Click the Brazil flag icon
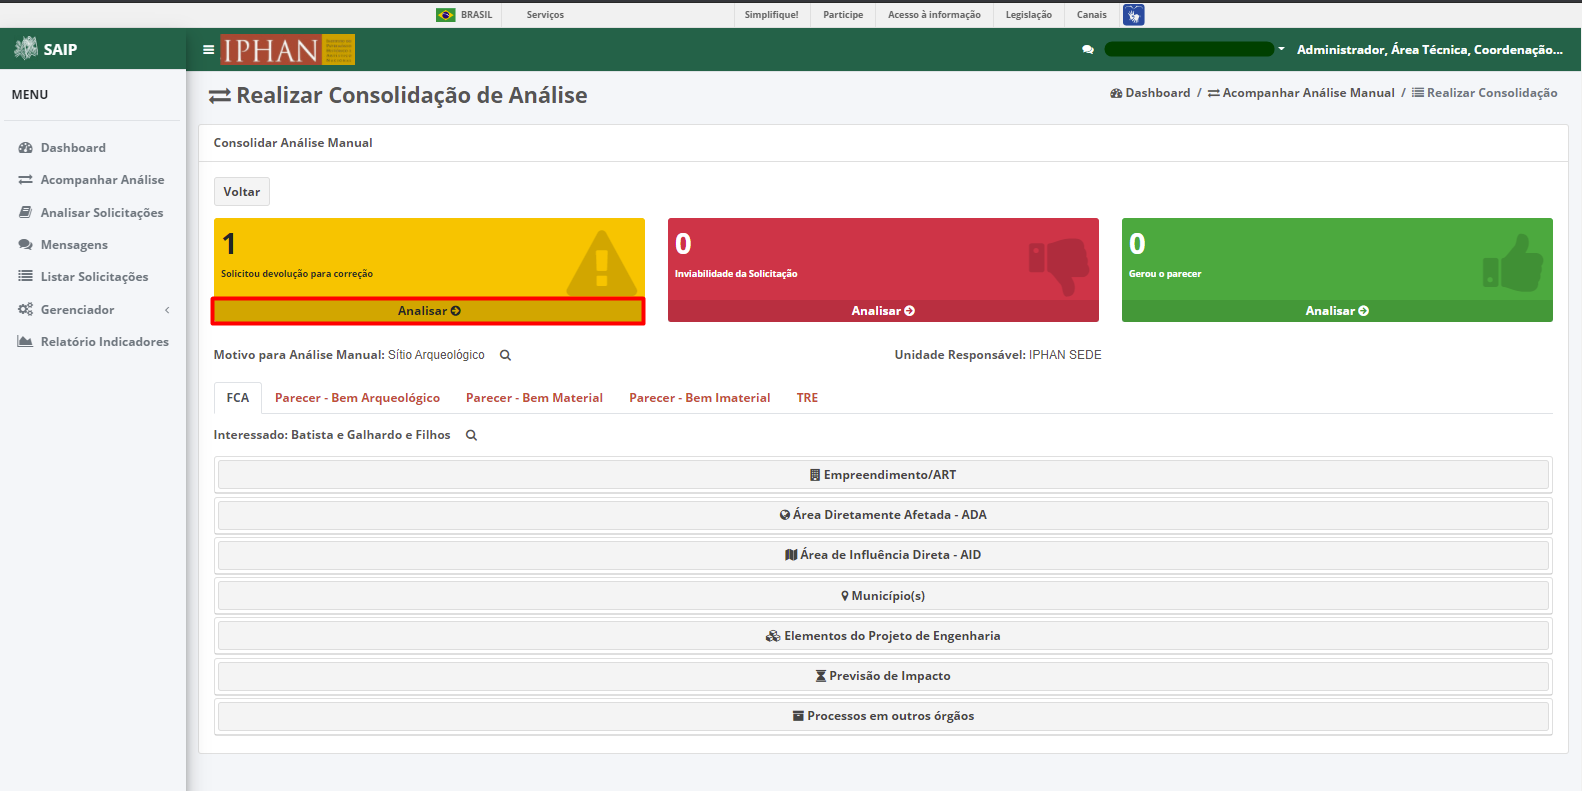 coord(446,15)
